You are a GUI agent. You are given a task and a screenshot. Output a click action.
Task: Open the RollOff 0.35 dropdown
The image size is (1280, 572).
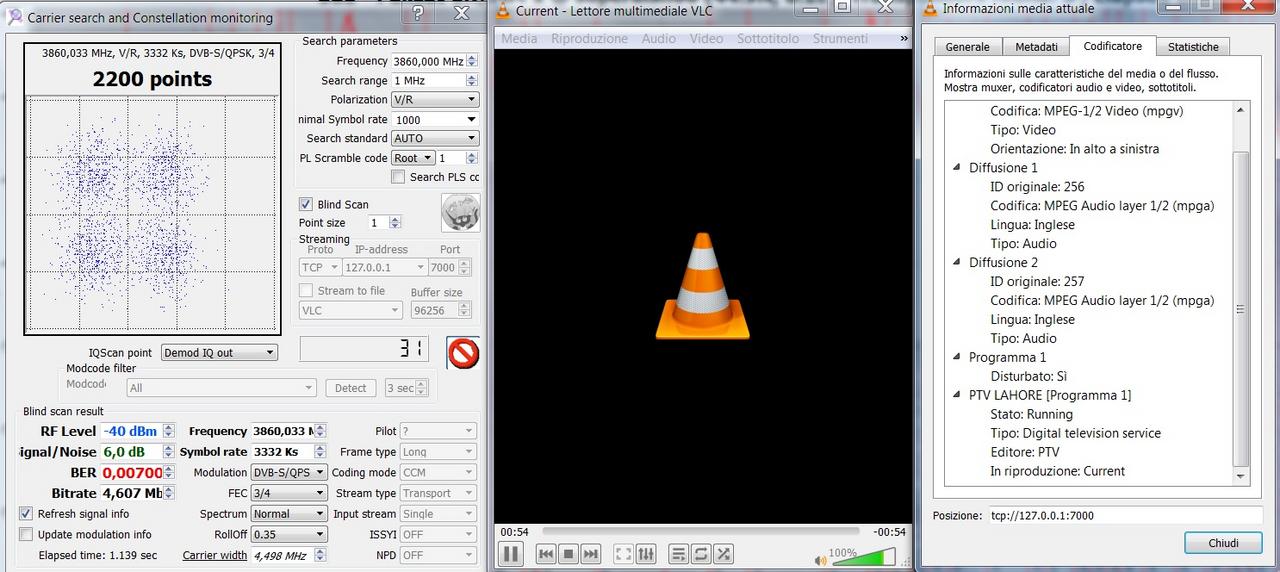click(x=288, y=534)
